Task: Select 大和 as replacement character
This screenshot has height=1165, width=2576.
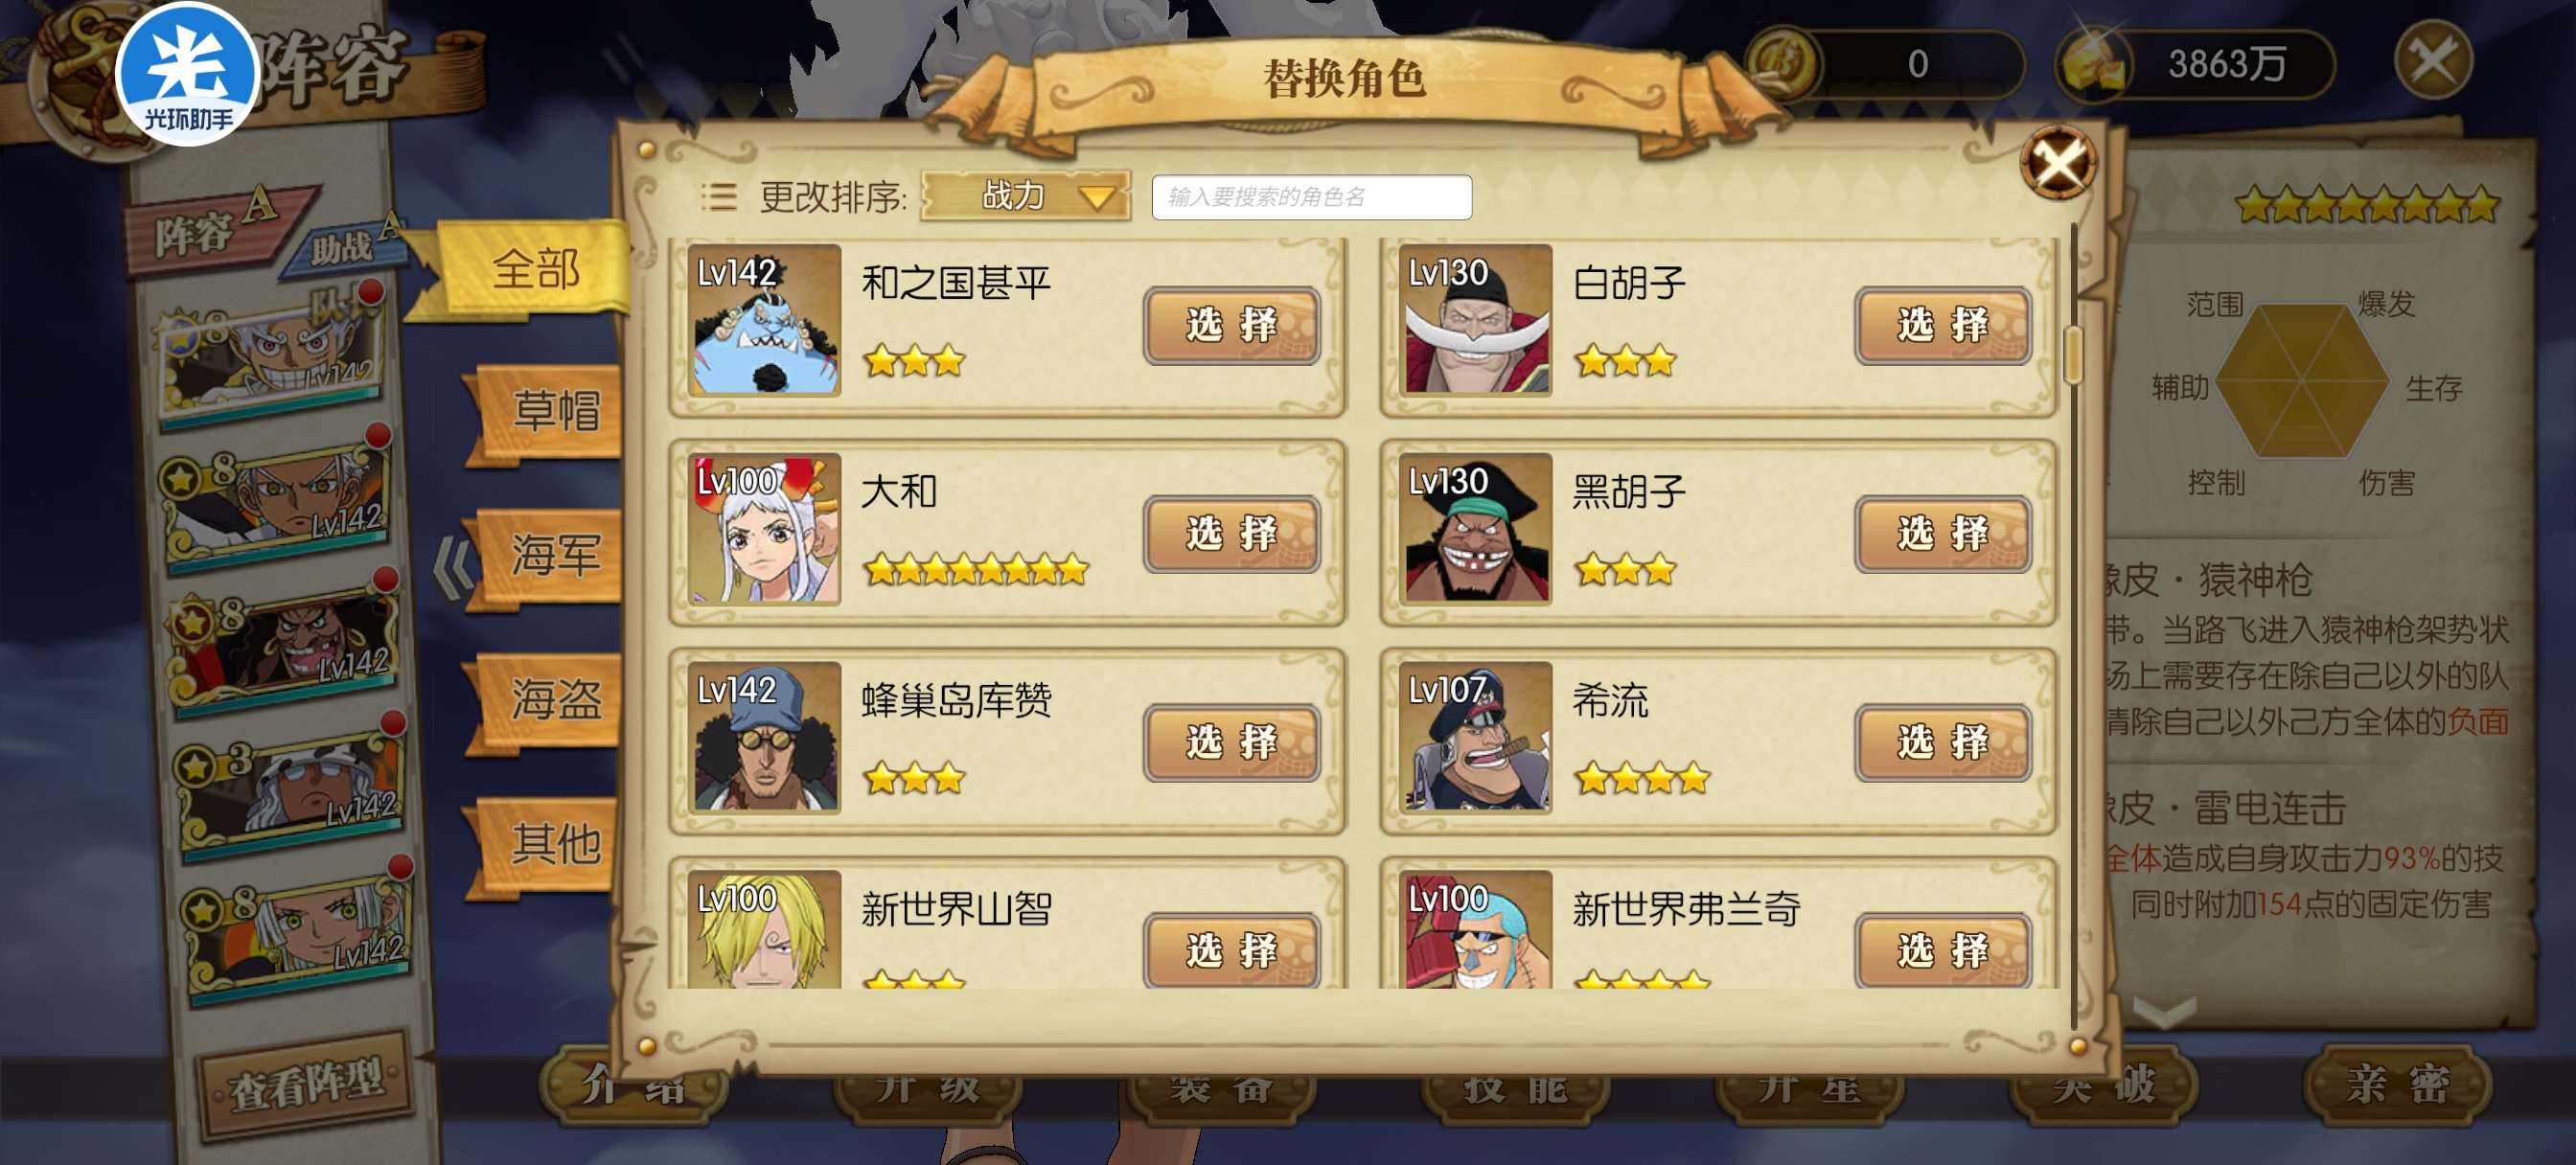Action: [x=1231, y=534]
